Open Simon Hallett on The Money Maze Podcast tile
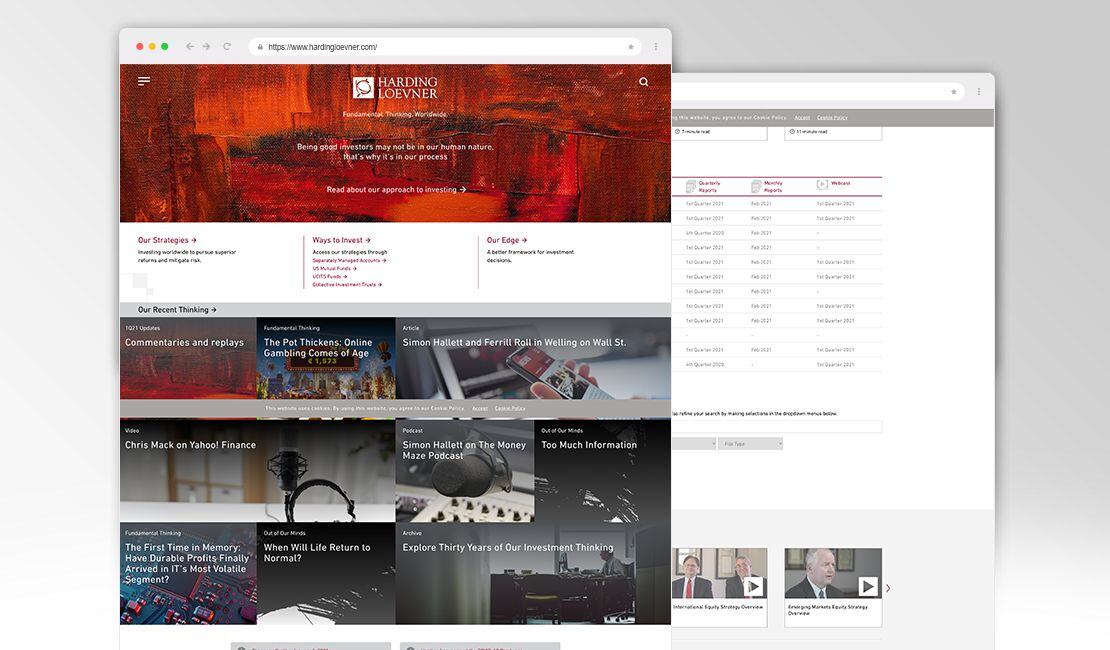This screenshot has height=650, width=1110. tap(465, 471)
